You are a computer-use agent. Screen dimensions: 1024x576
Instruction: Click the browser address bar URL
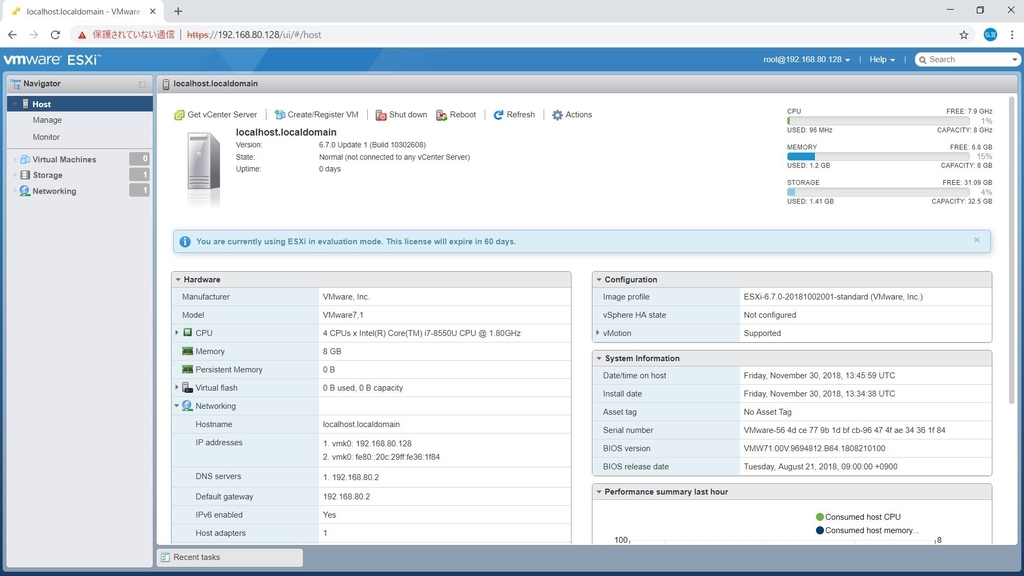[254, 35]
